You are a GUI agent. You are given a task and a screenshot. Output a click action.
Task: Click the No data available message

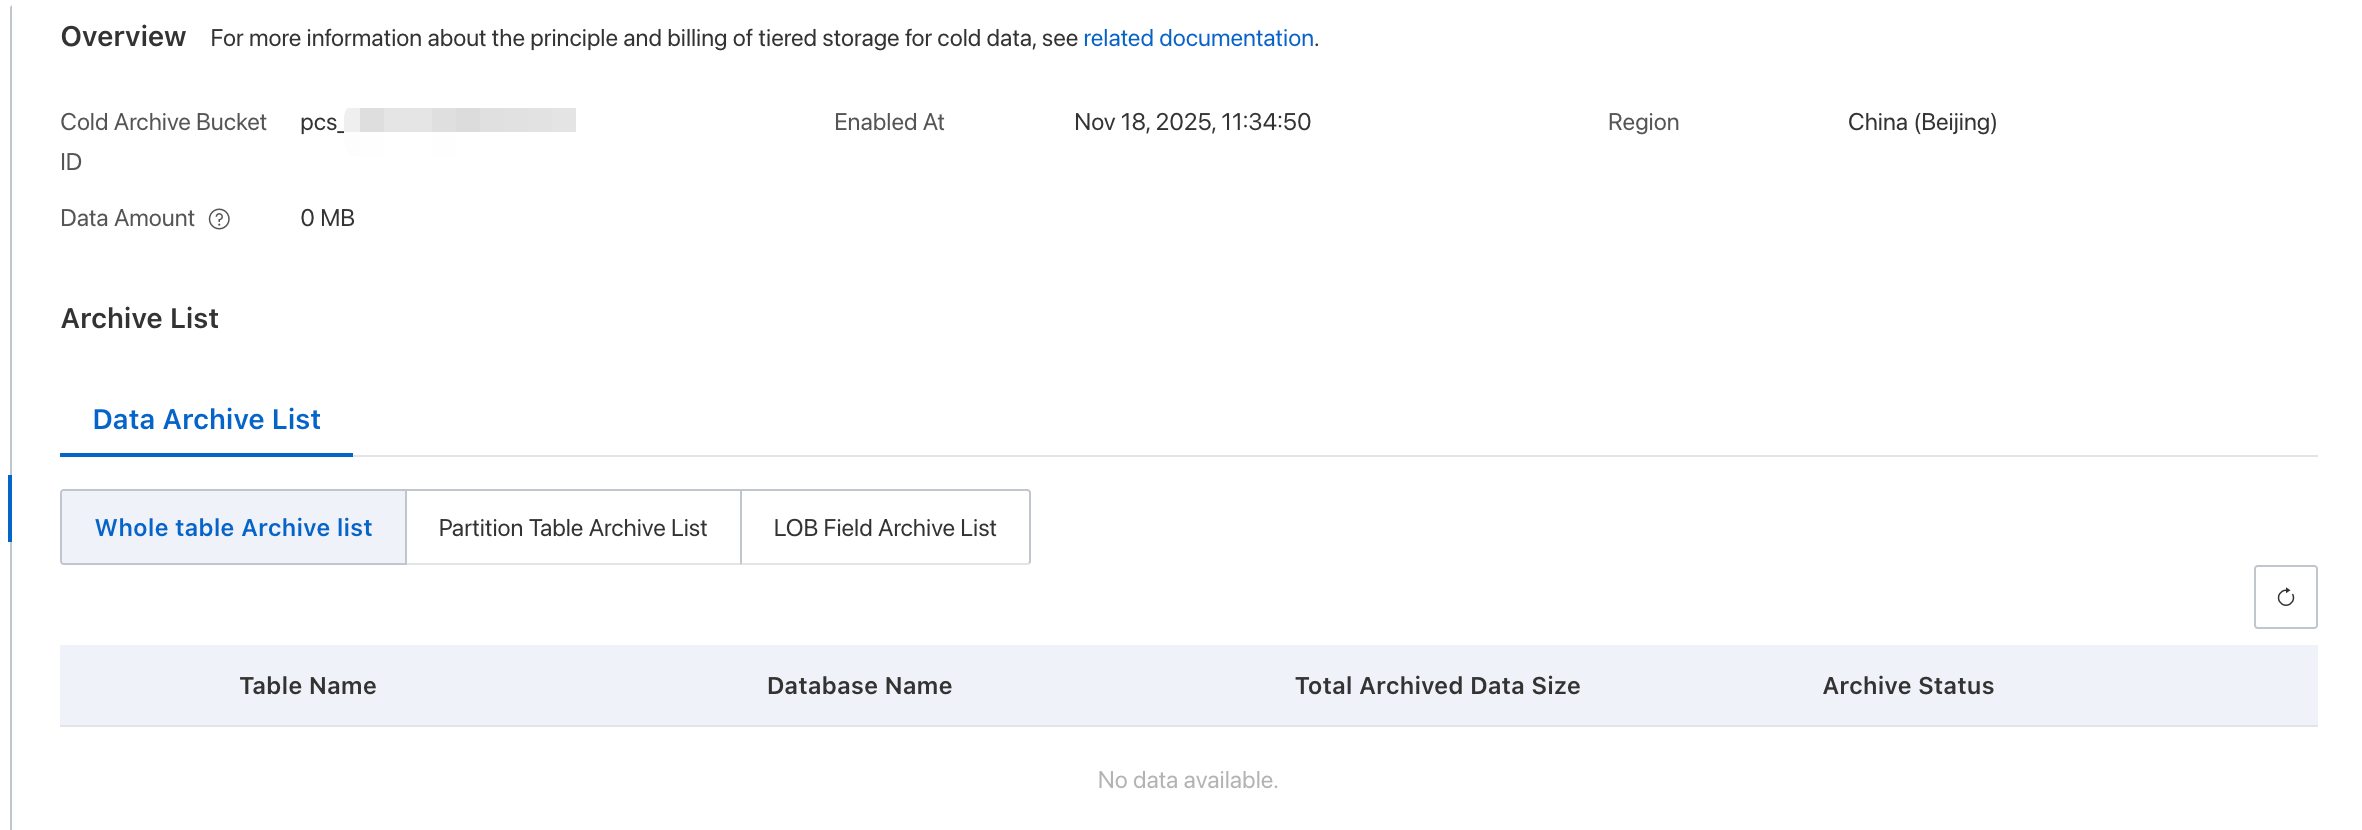click(1188, 780)
